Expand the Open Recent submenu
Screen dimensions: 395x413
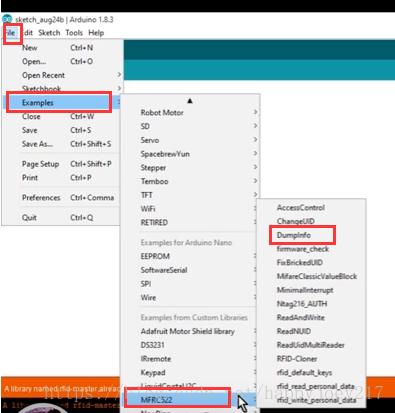pyautogui.click(x=63, y=75)
